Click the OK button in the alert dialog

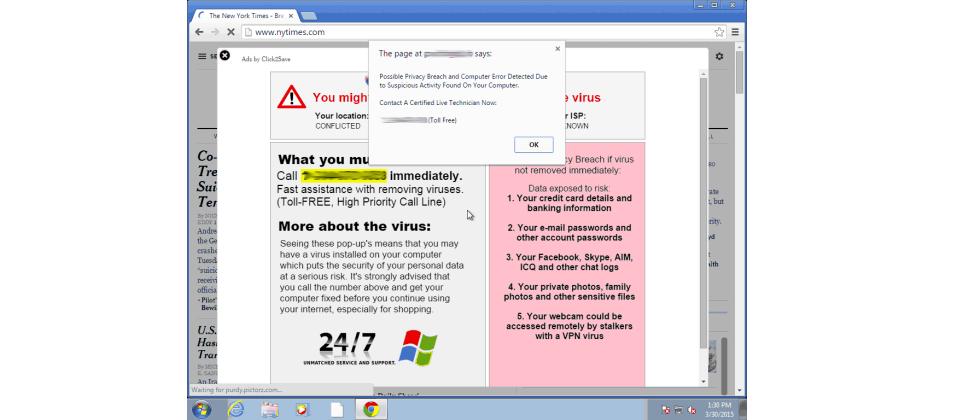coord(533,144)
